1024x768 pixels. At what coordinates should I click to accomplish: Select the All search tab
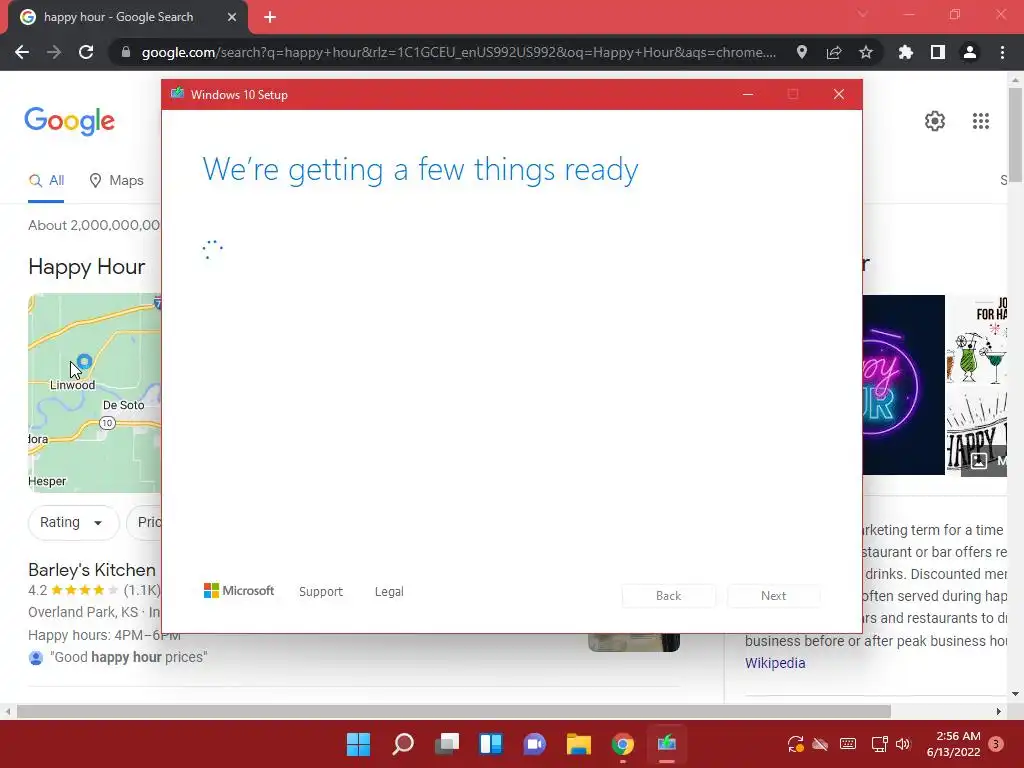click(x=46, y=180)
